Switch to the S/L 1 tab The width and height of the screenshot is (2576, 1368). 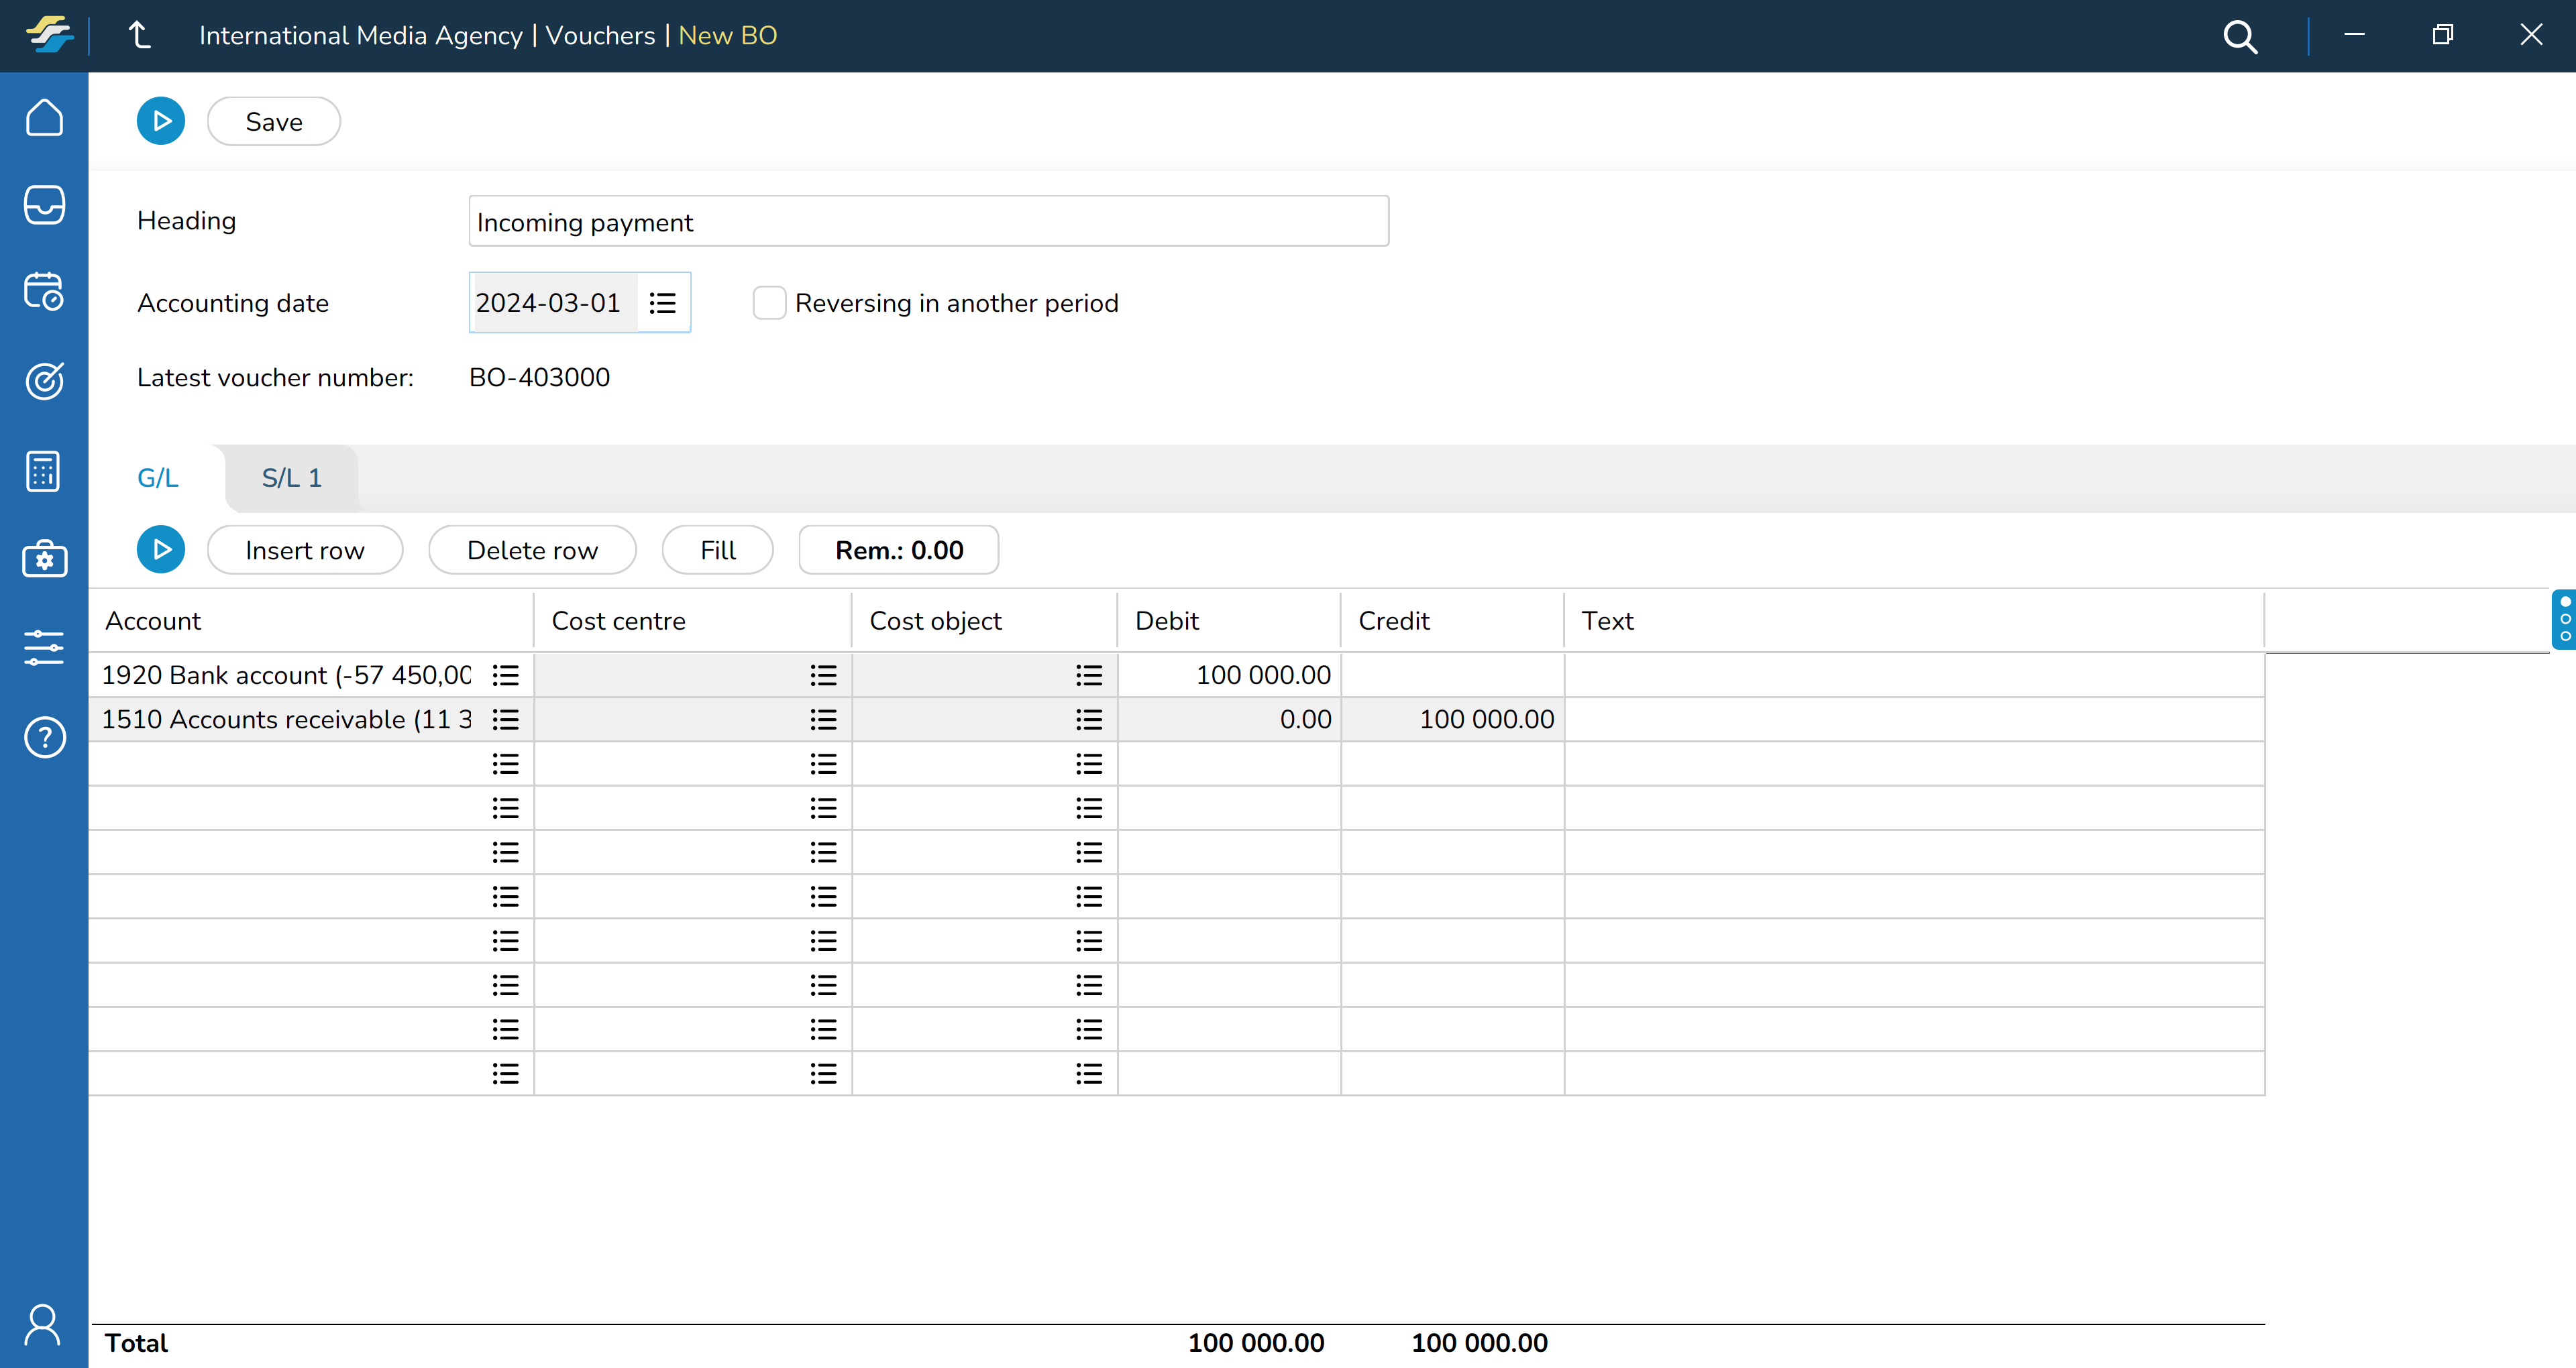(291, 478)
